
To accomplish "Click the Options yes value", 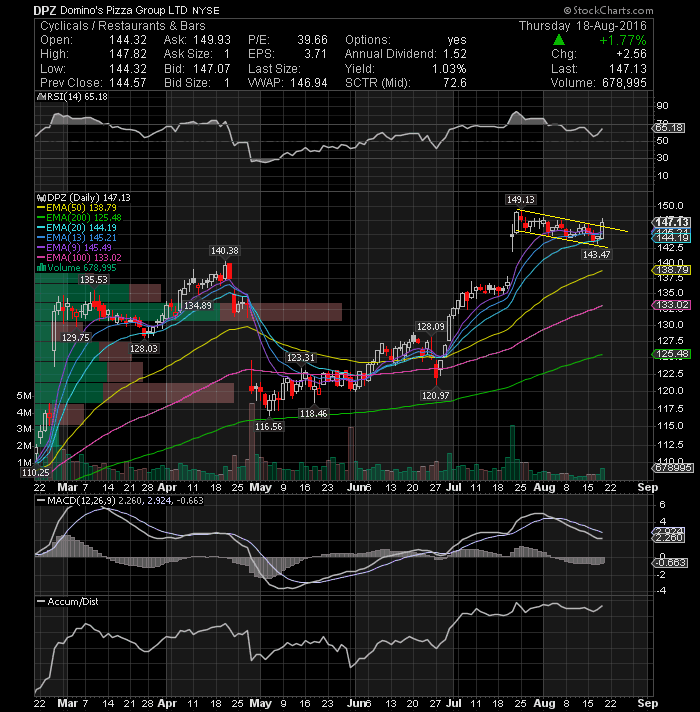I will click(457, 40).
